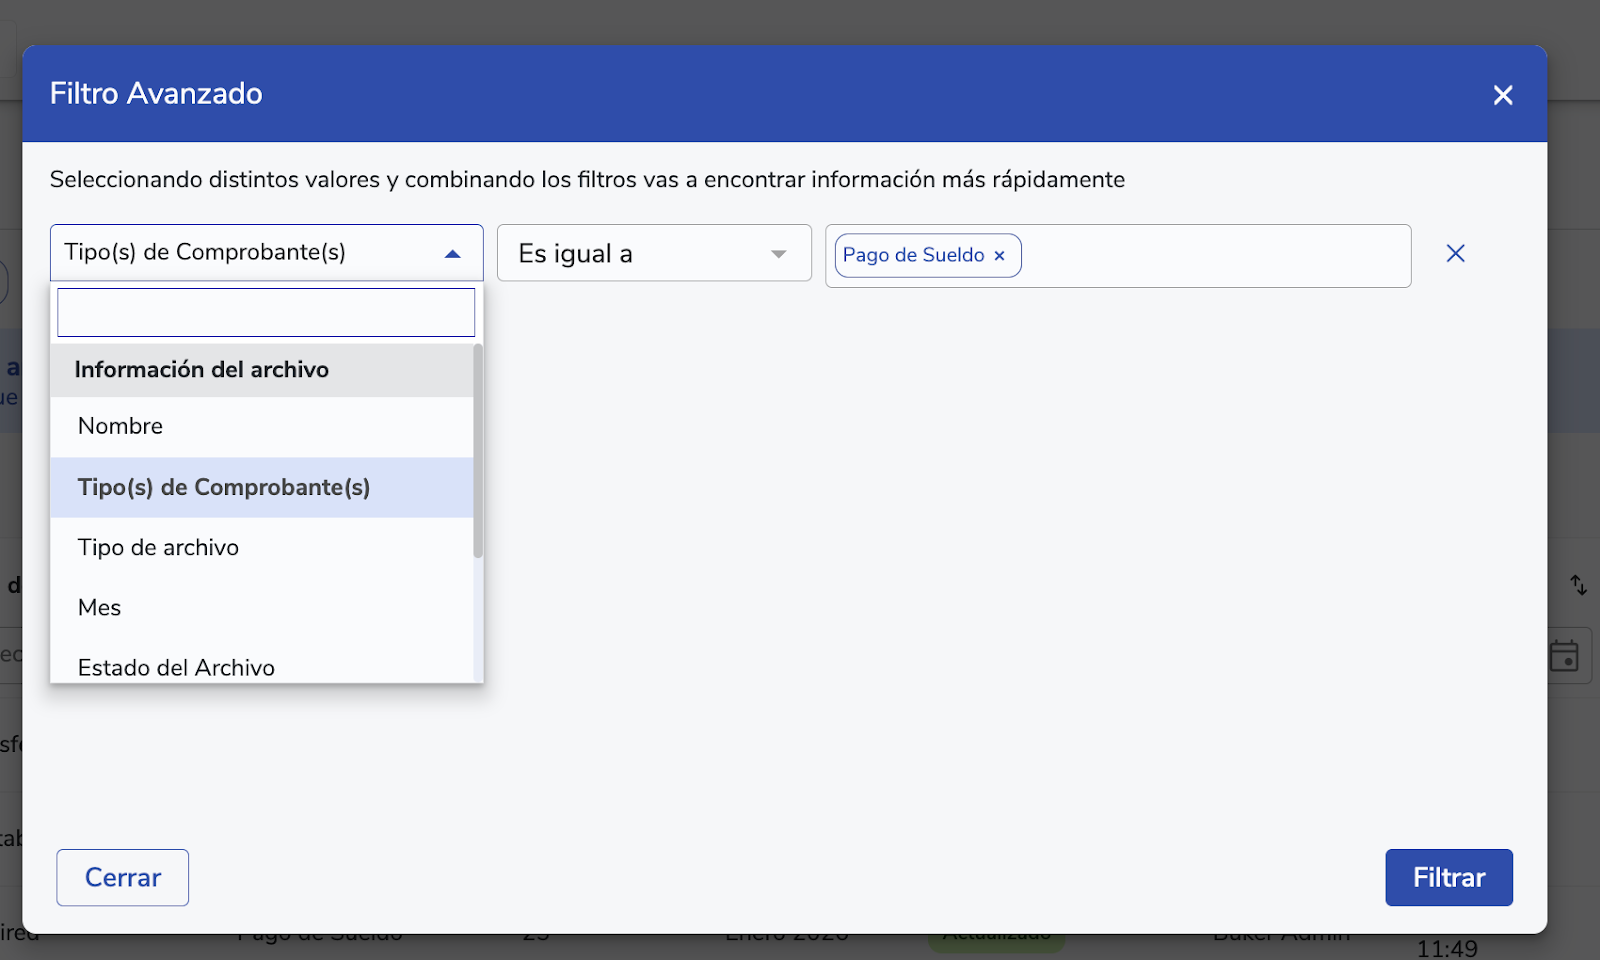
Task: Click the calendar icon at right edge
Action: click(1564, 656)
